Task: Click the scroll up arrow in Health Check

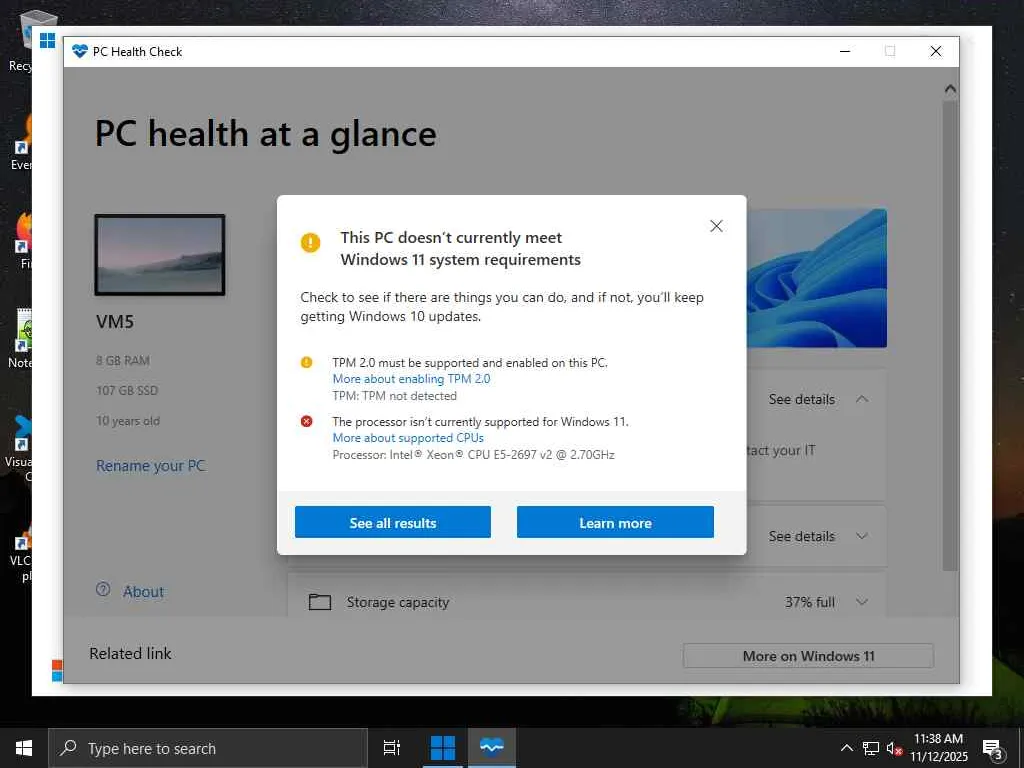Action: click(x=950, y=89)
